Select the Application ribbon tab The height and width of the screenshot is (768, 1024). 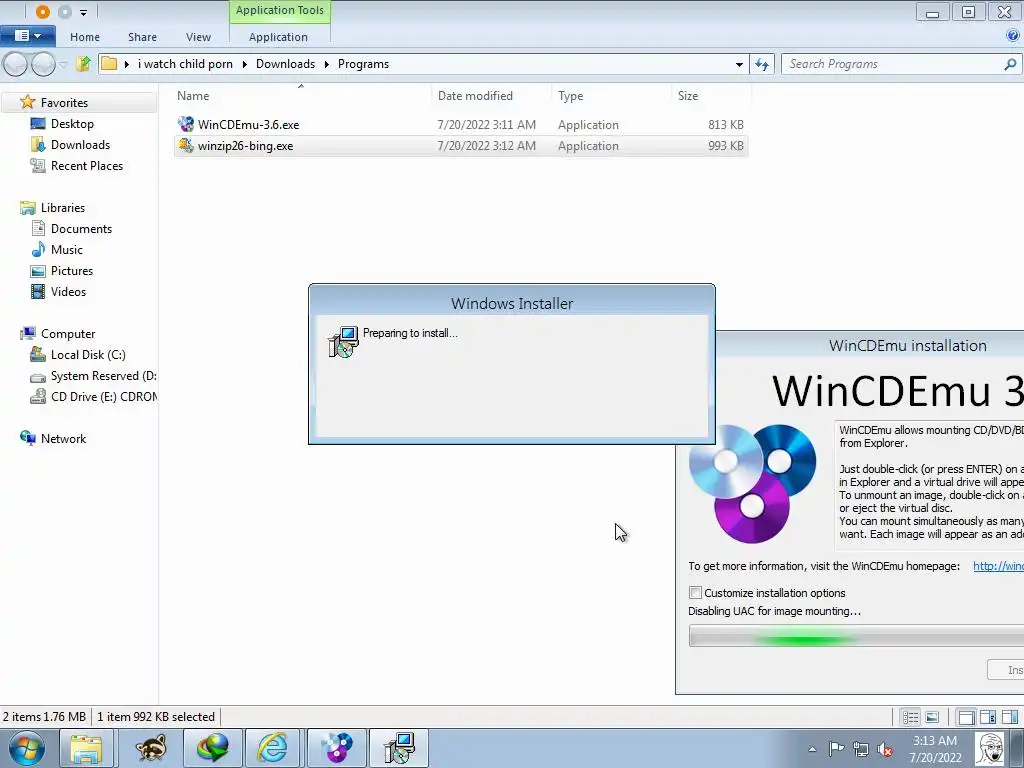[278, 37]
